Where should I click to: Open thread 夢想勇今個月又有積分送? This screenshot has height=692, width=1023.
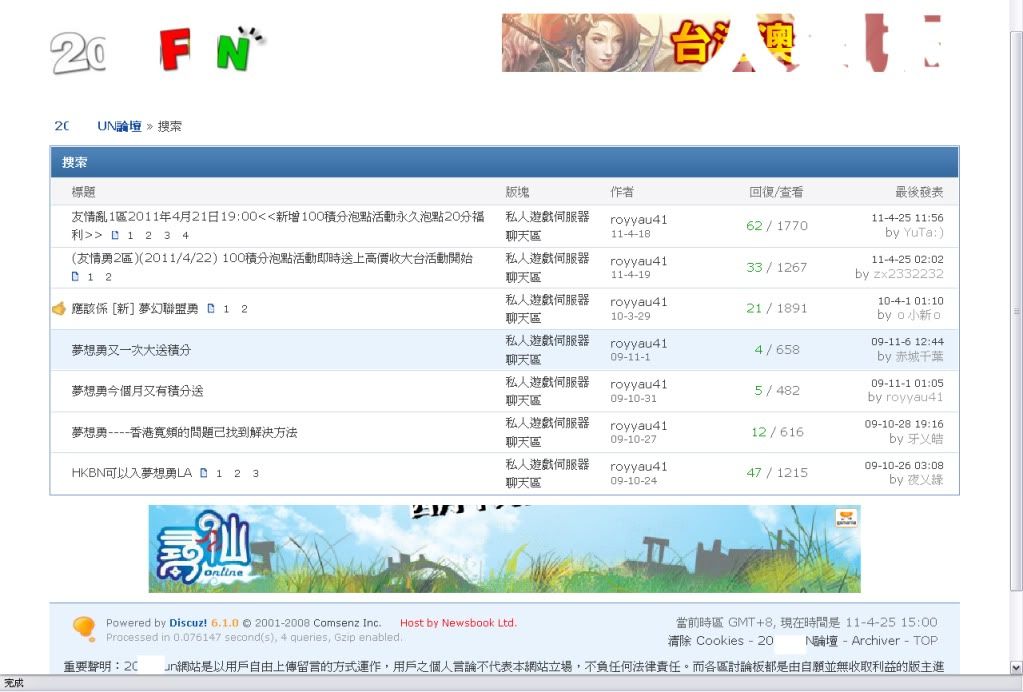(x=137, y=391)
